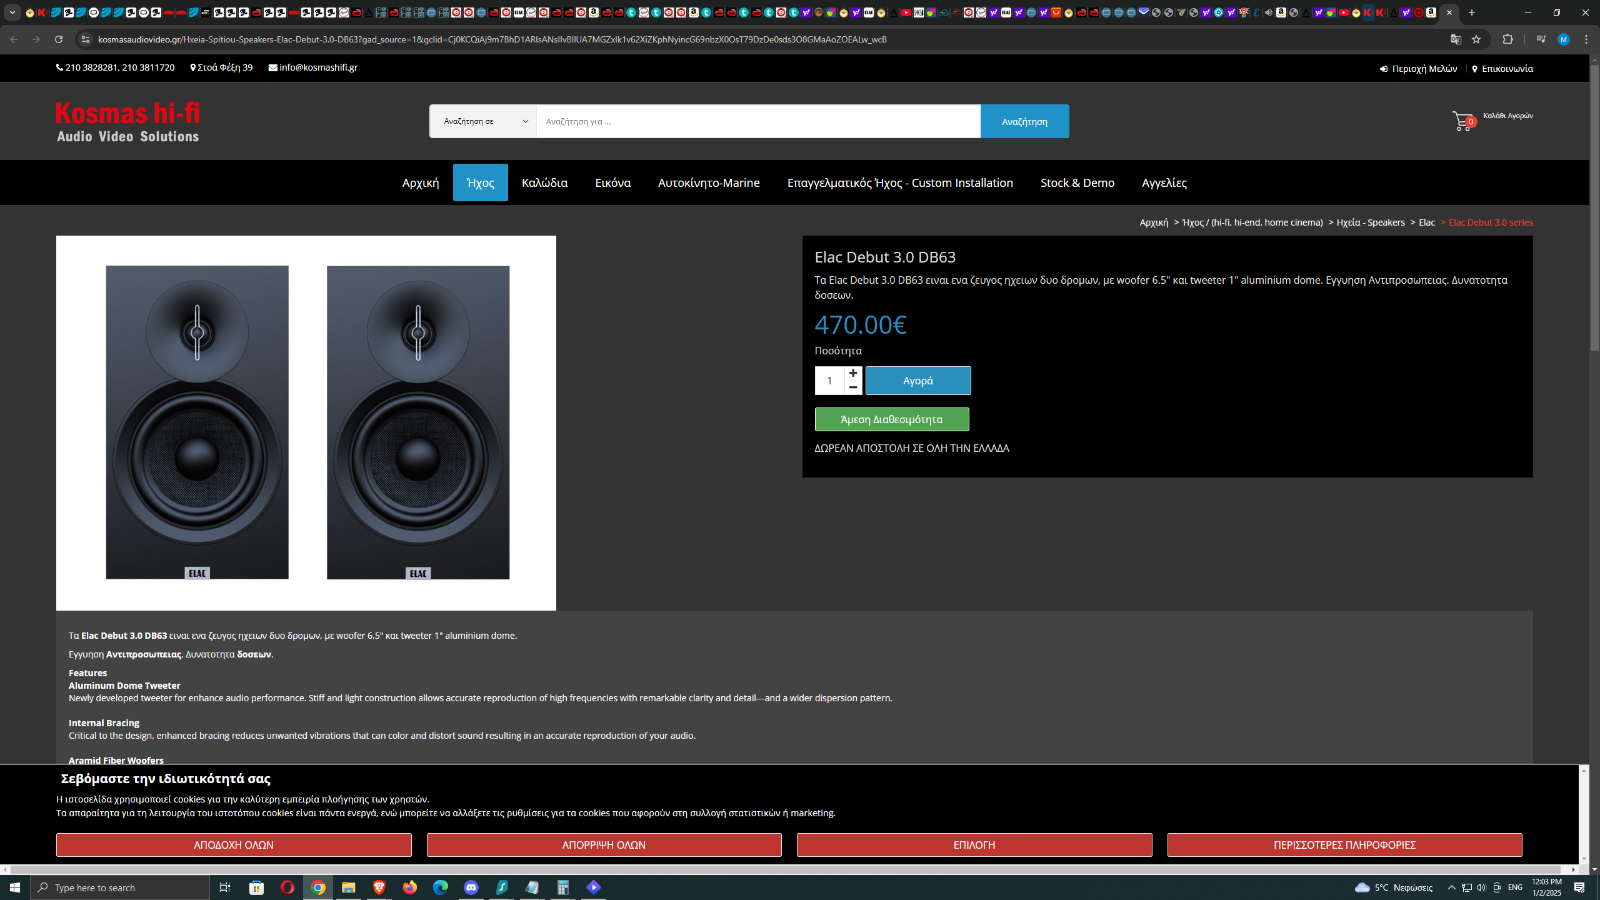
Task: Open the Chrome profile avatar M
Action: point(1564,40)
